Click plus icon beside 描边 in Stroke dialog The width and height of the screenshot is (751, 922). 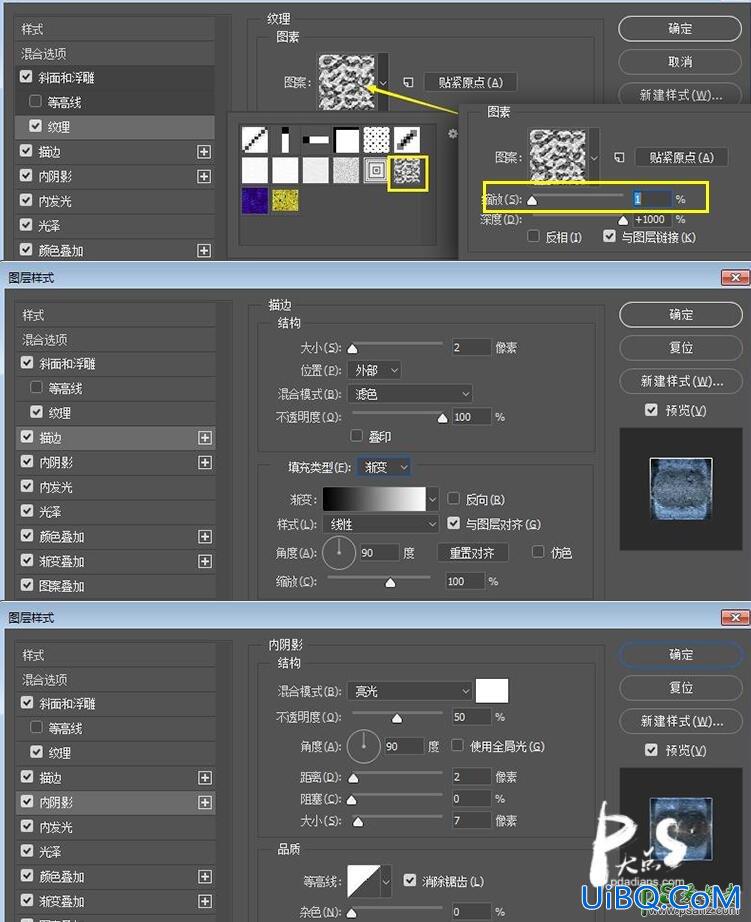pyautogui.click(x=205, y=437)
